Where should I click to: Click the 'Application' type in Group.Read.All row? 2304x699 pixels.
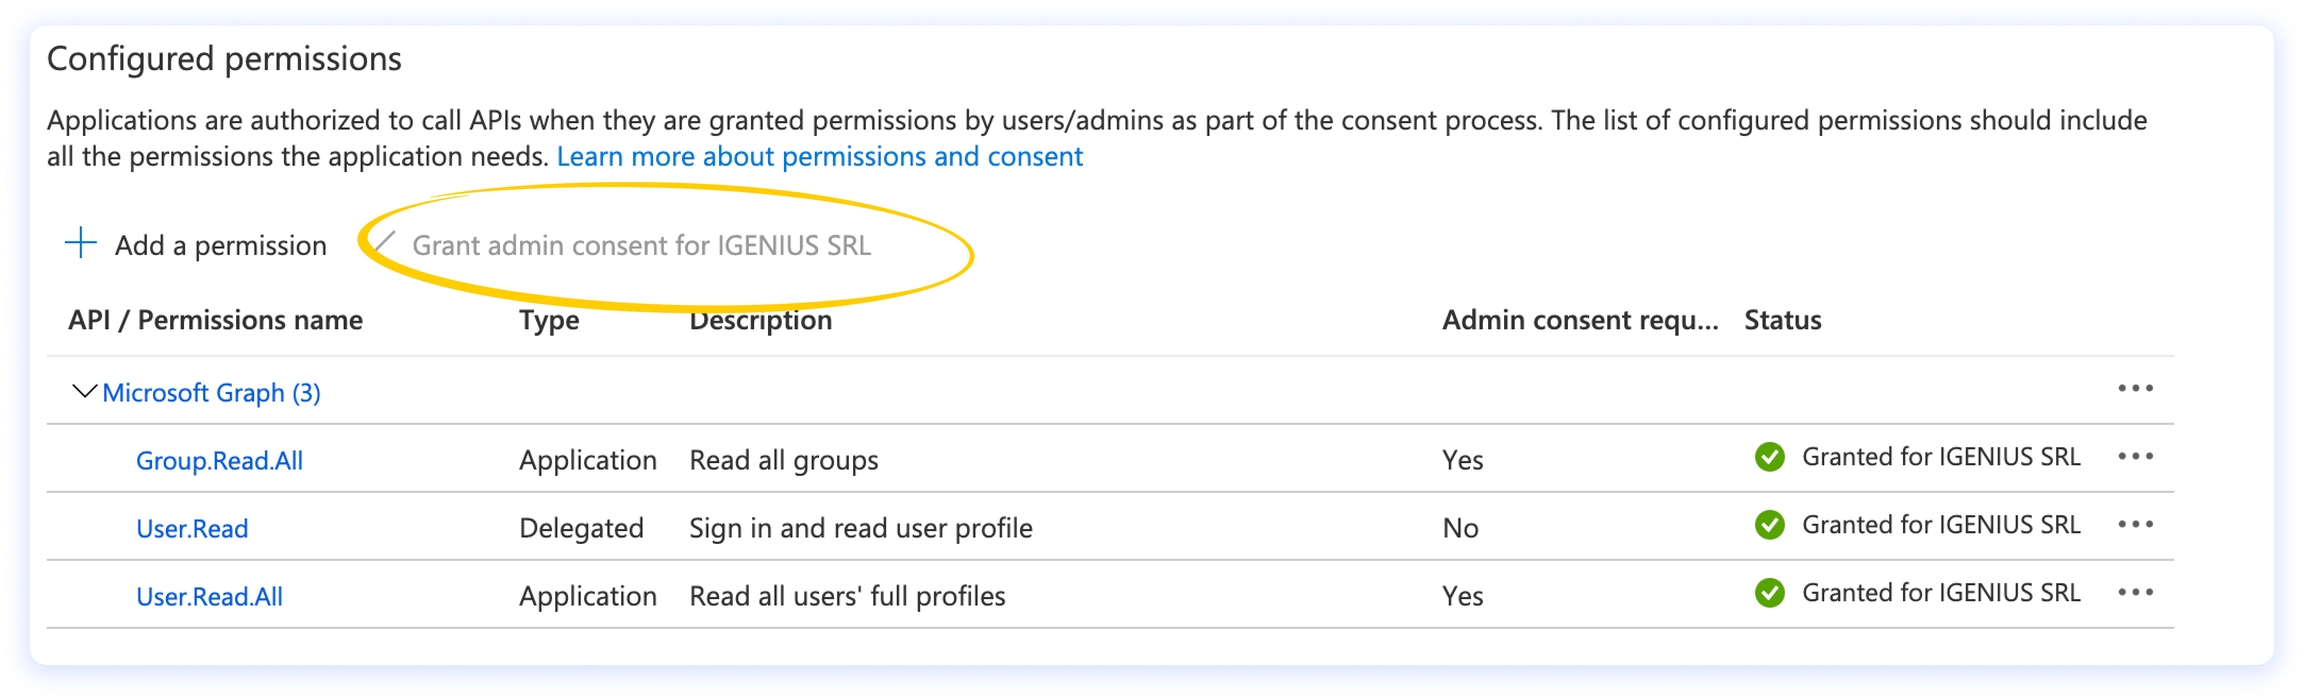coord(588,460)
